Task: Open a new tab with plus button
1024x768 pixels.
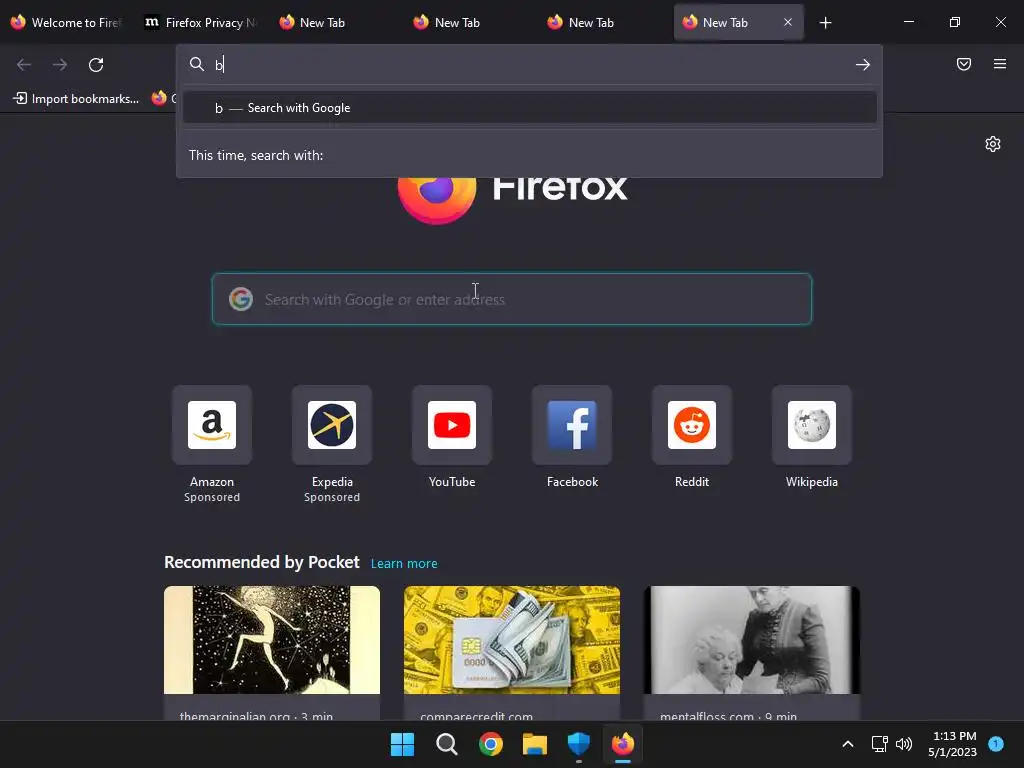Action: tap(825, 23)
